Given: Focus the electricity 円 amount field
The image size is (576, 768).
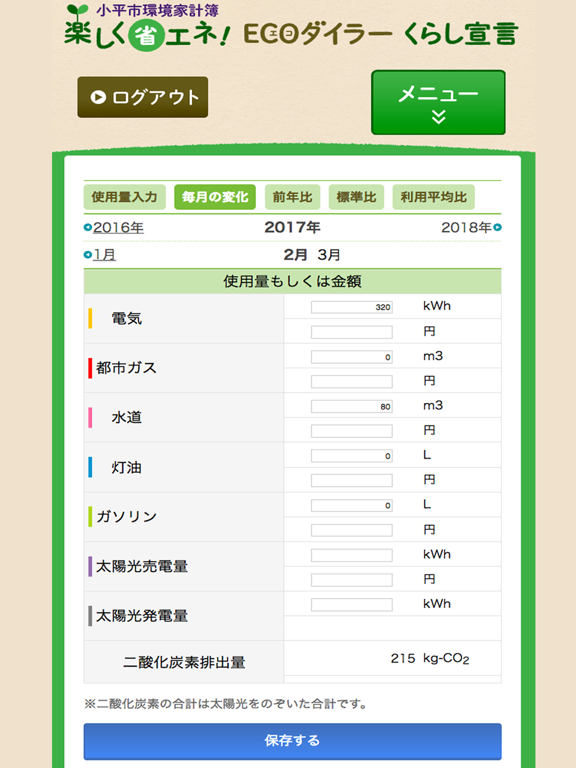Looking at the screenshot, I should (x=352, y=332).
